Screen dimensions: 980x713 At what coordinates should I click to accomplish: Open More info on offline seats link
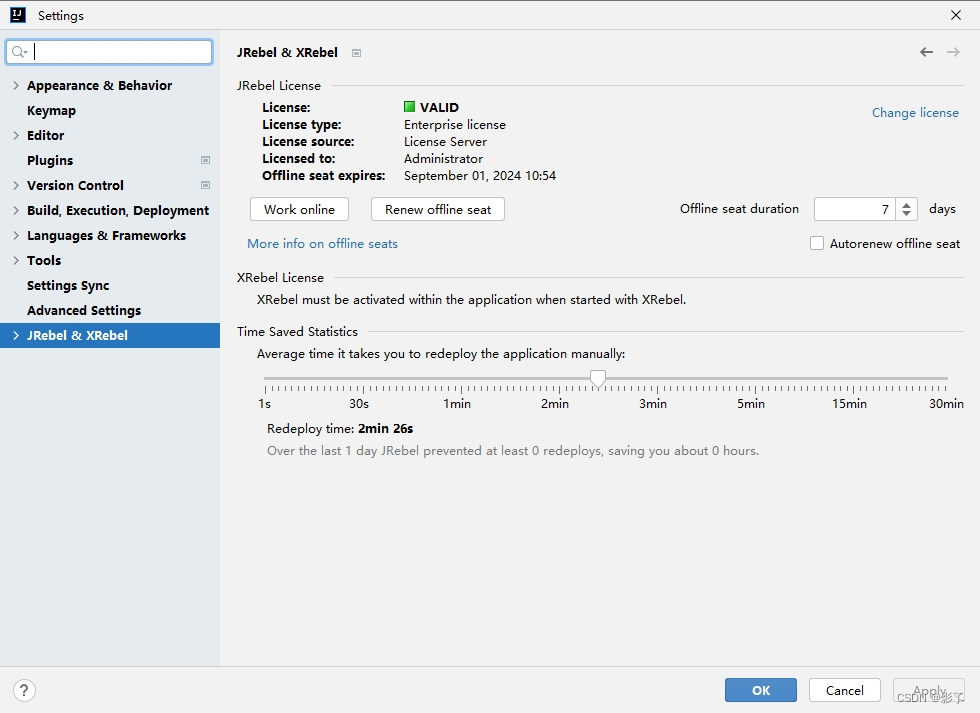(x=322, y=244)
